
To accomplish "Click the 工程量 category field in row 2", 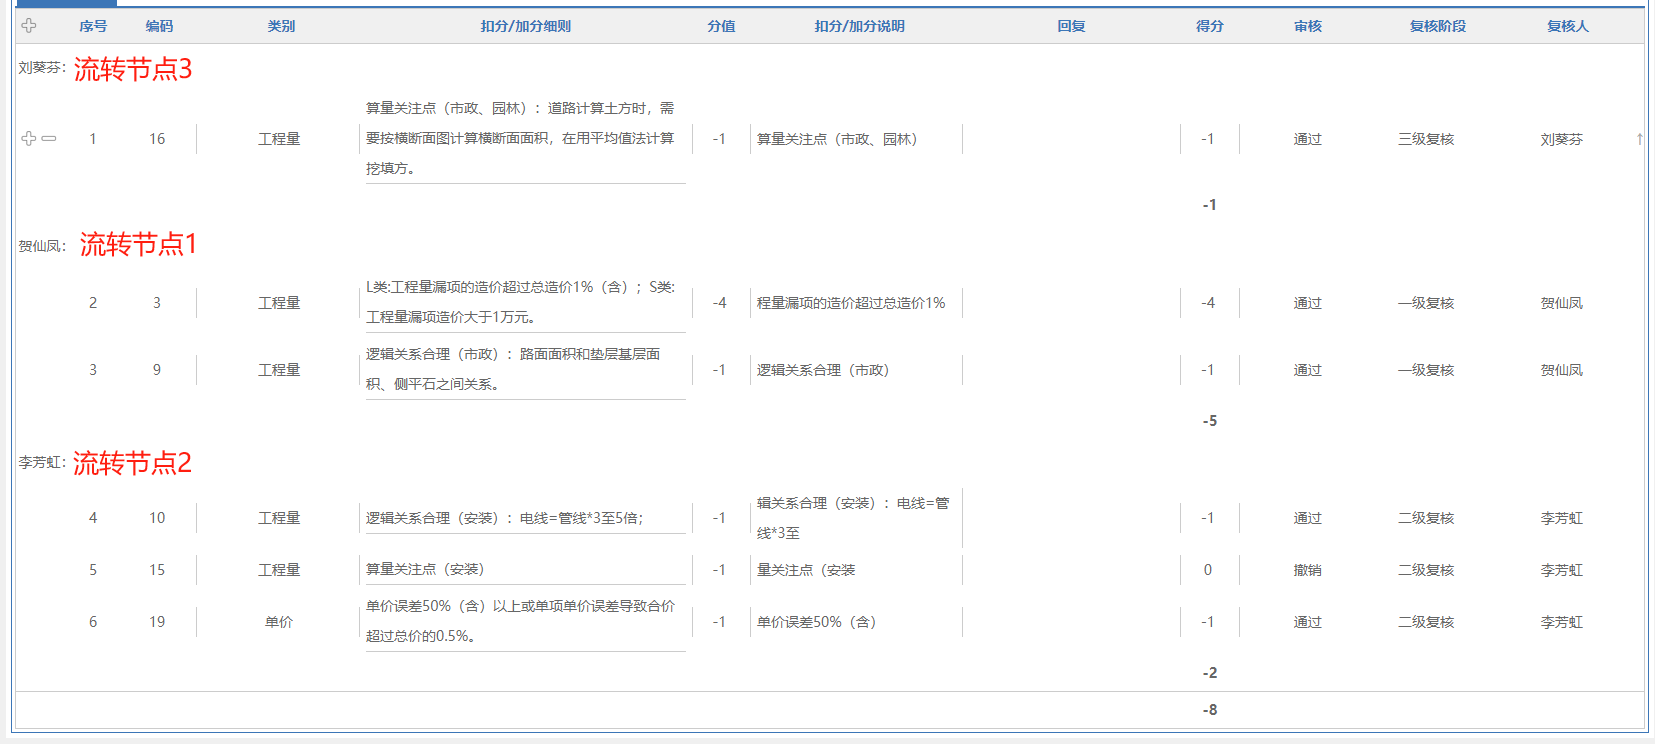I will pyautogui.click(x=279, y=303).
